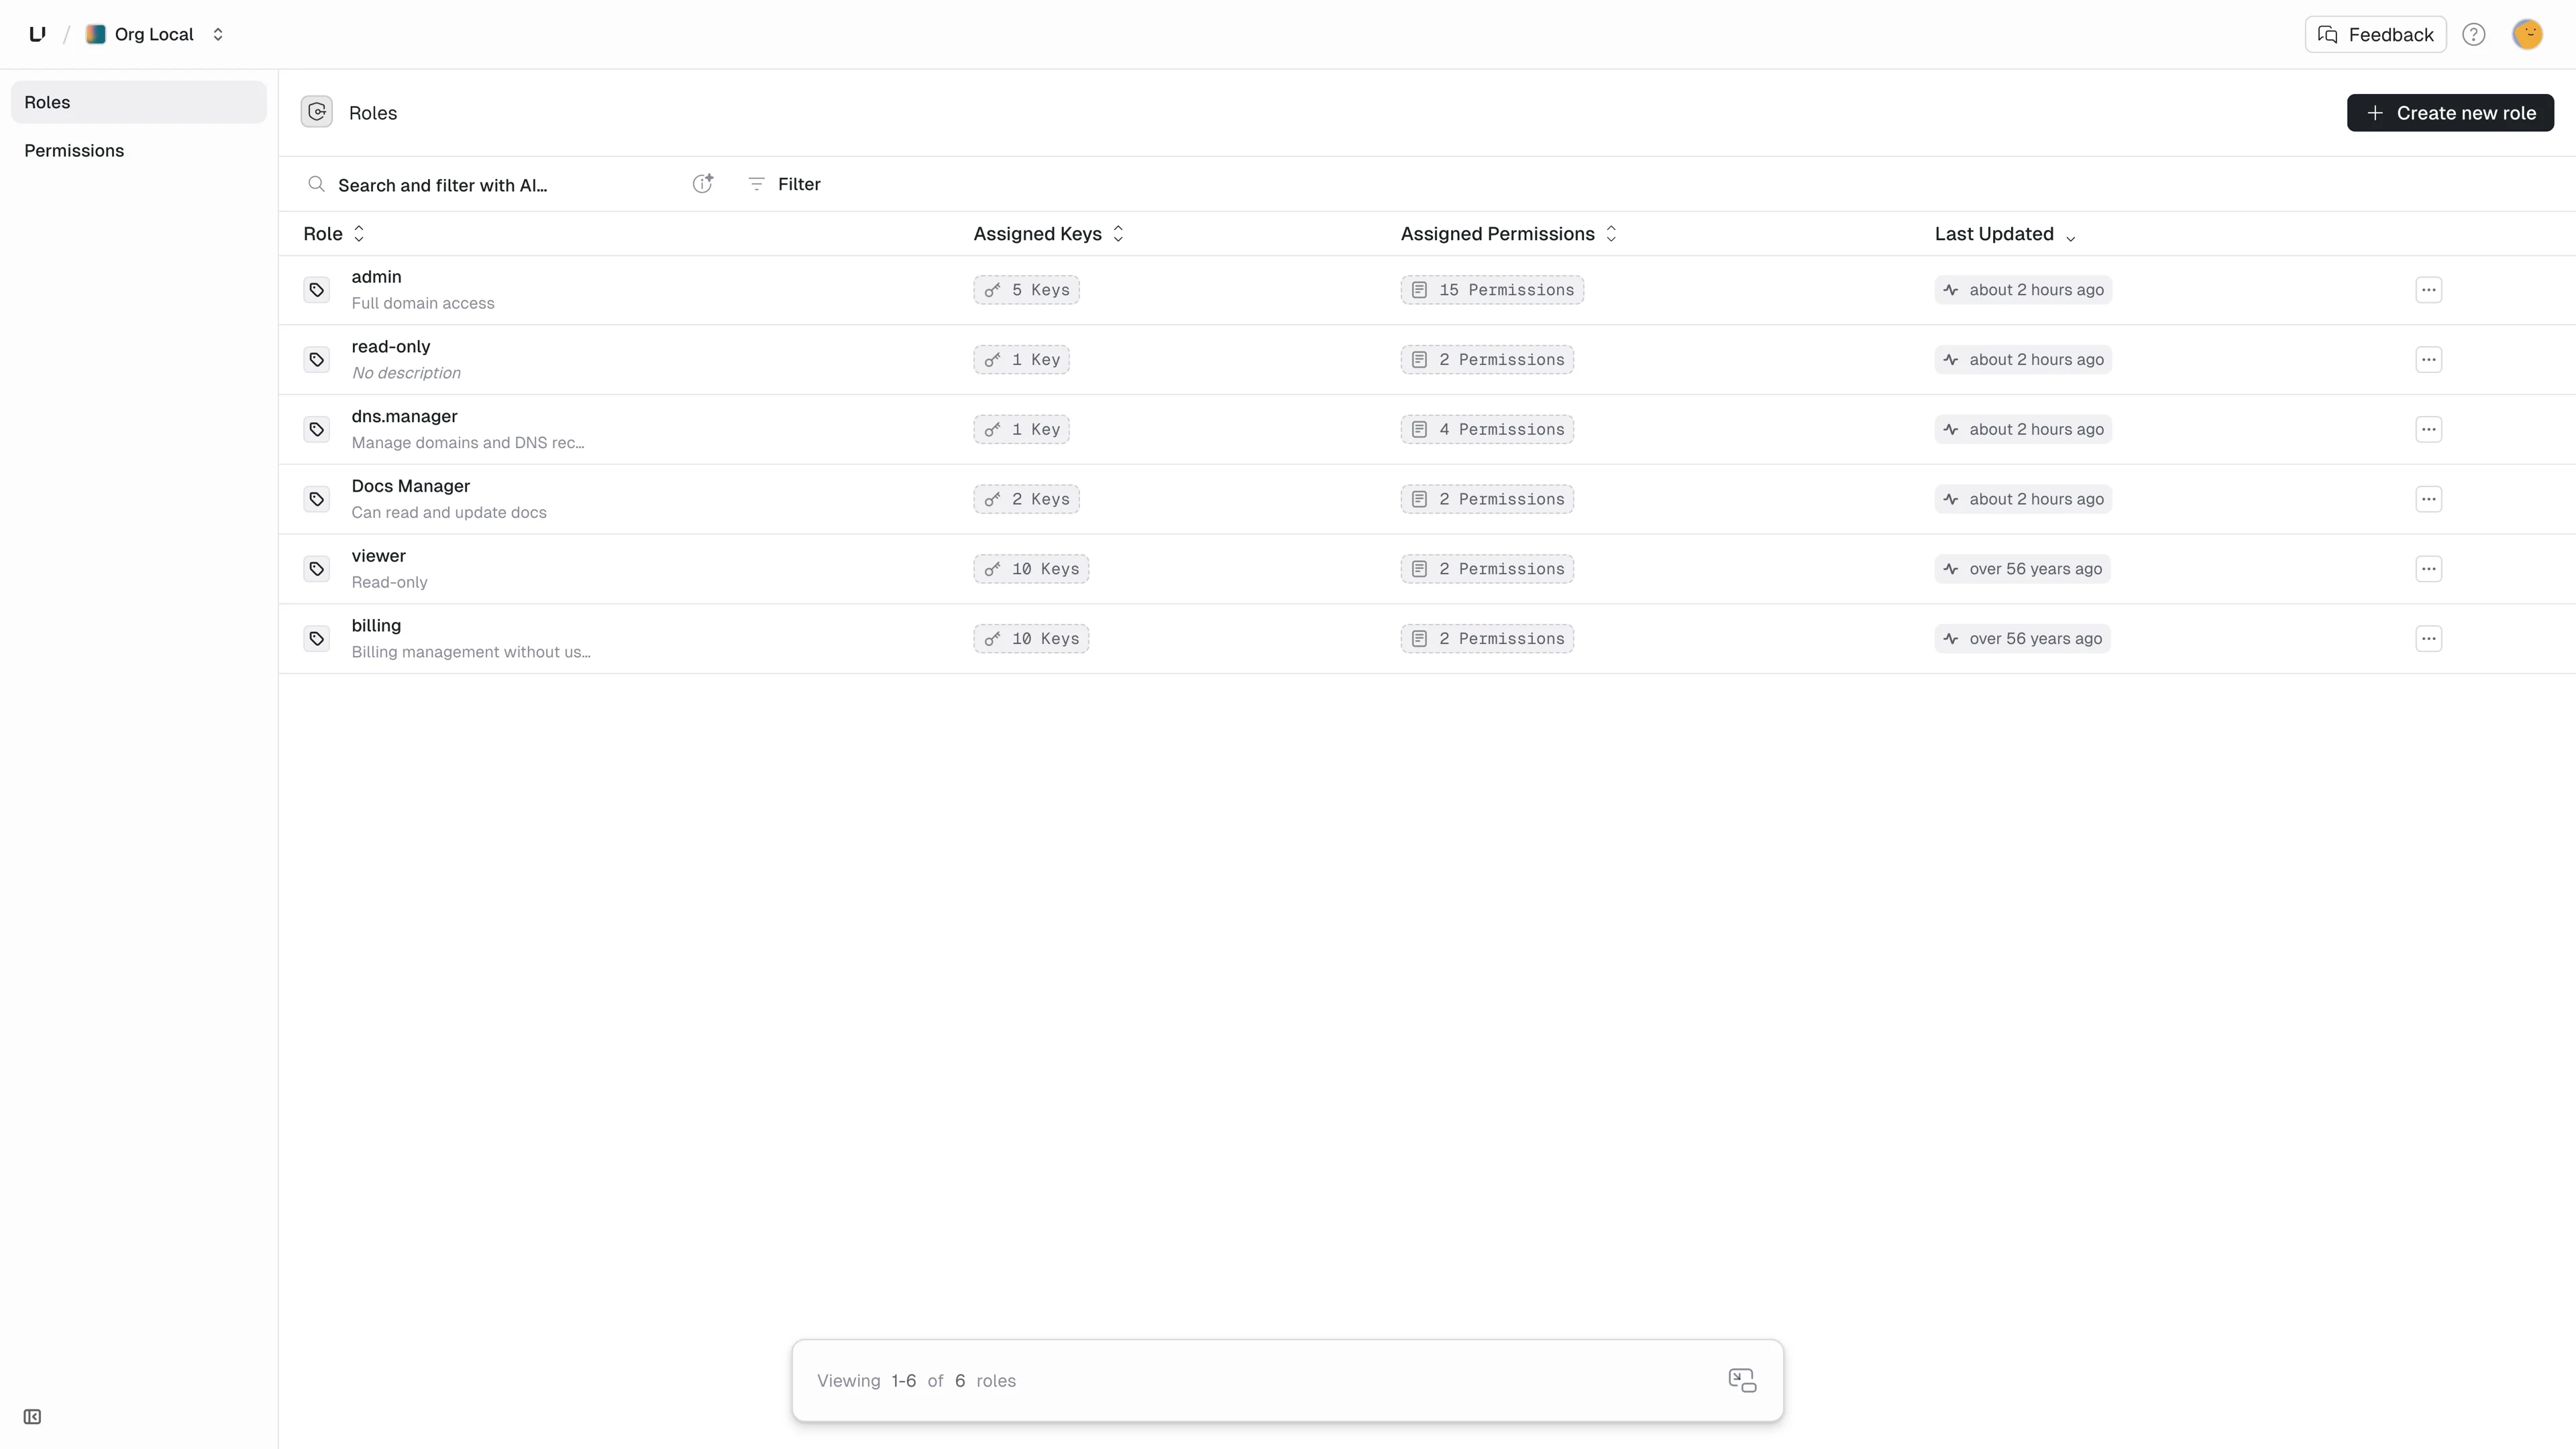Viewport: 2576px width, 1449px height.
Task: Open actions menu for viewer role
Action: [x=2429, y=569]
